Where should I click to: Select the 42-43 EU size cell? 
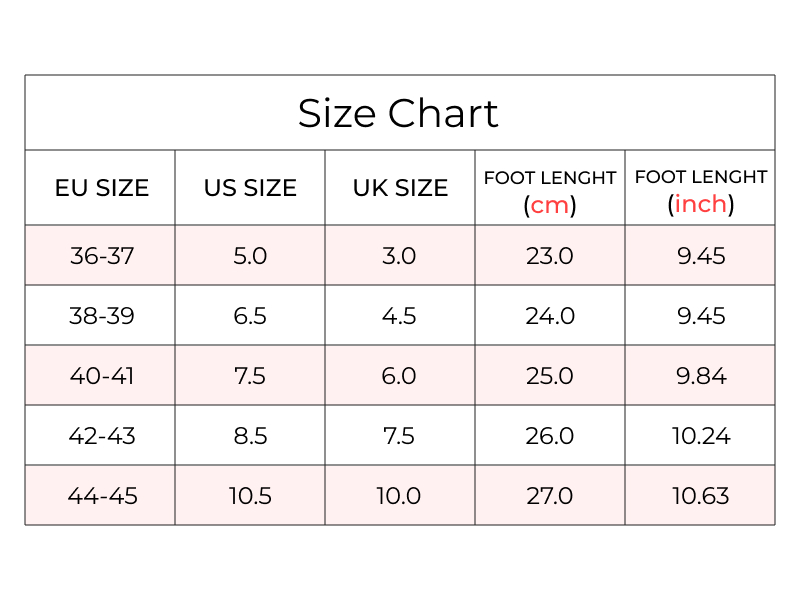[x=102, y=436]
